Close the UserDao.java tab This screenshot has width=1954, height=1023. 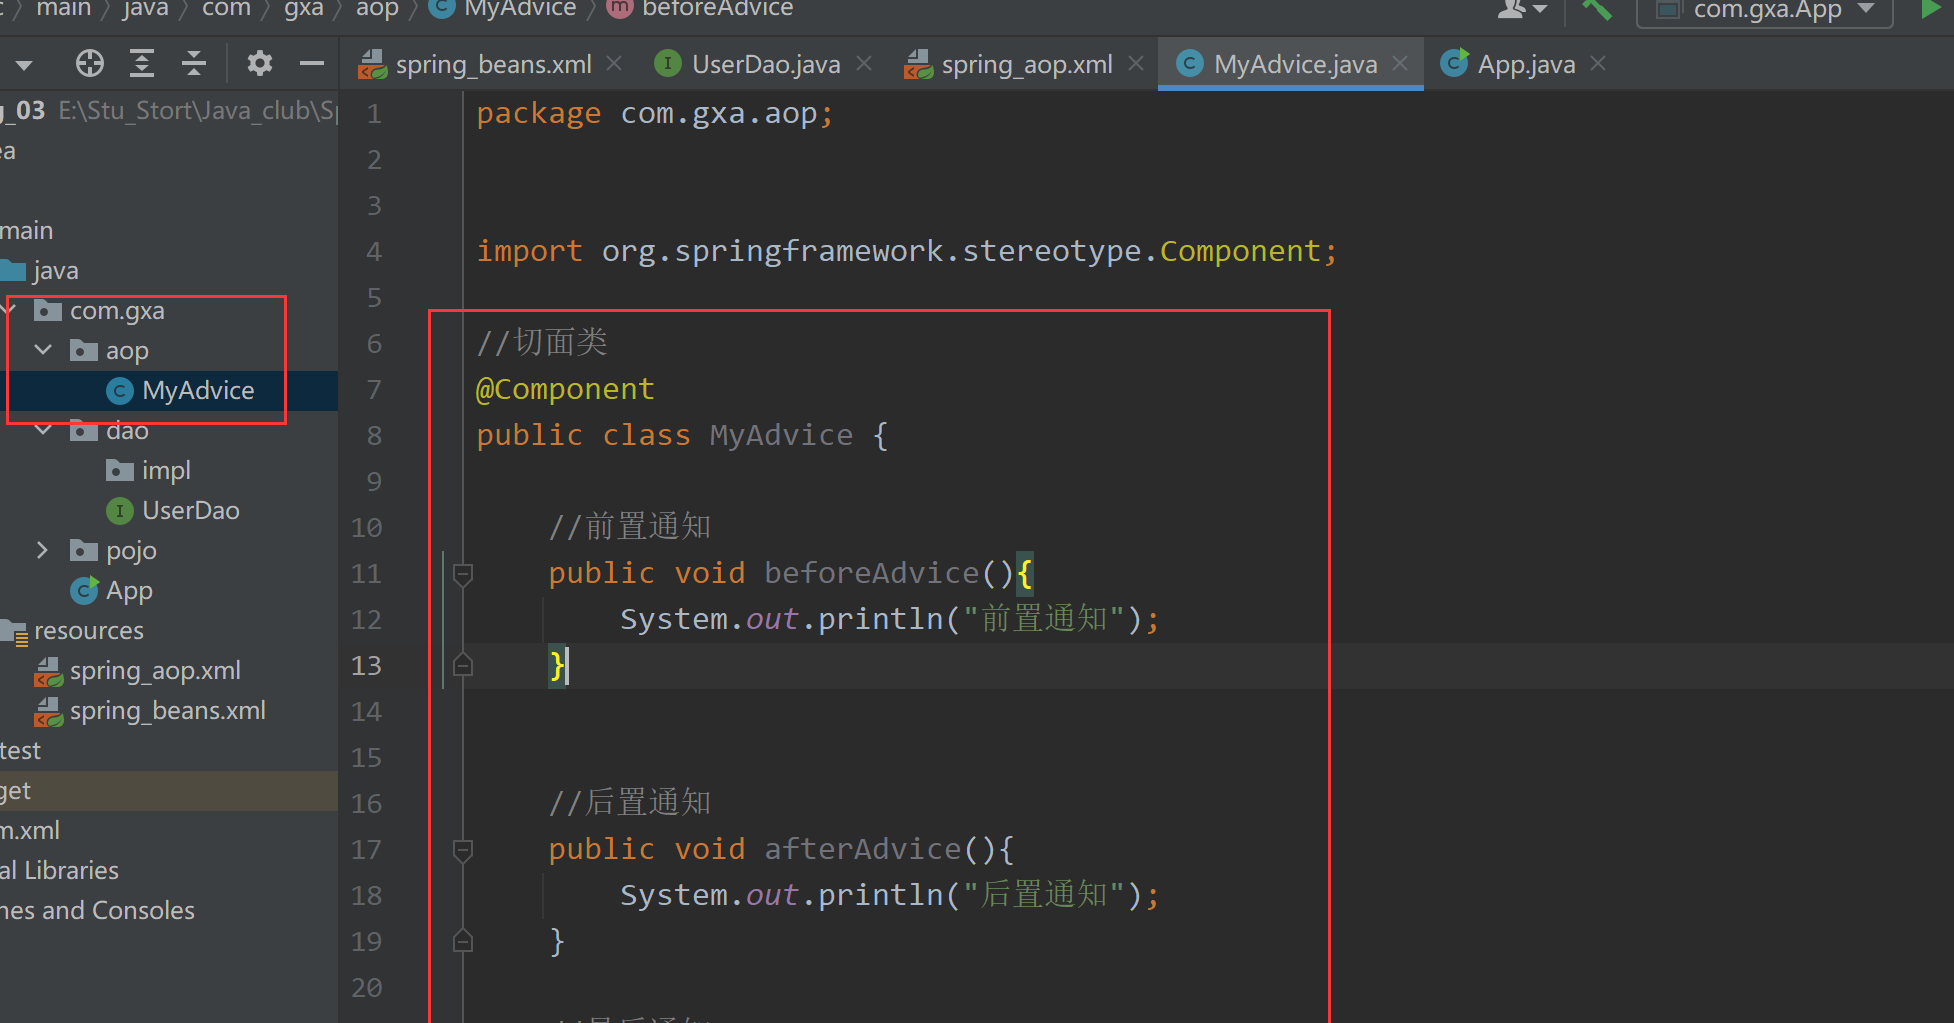click(864, 63)
